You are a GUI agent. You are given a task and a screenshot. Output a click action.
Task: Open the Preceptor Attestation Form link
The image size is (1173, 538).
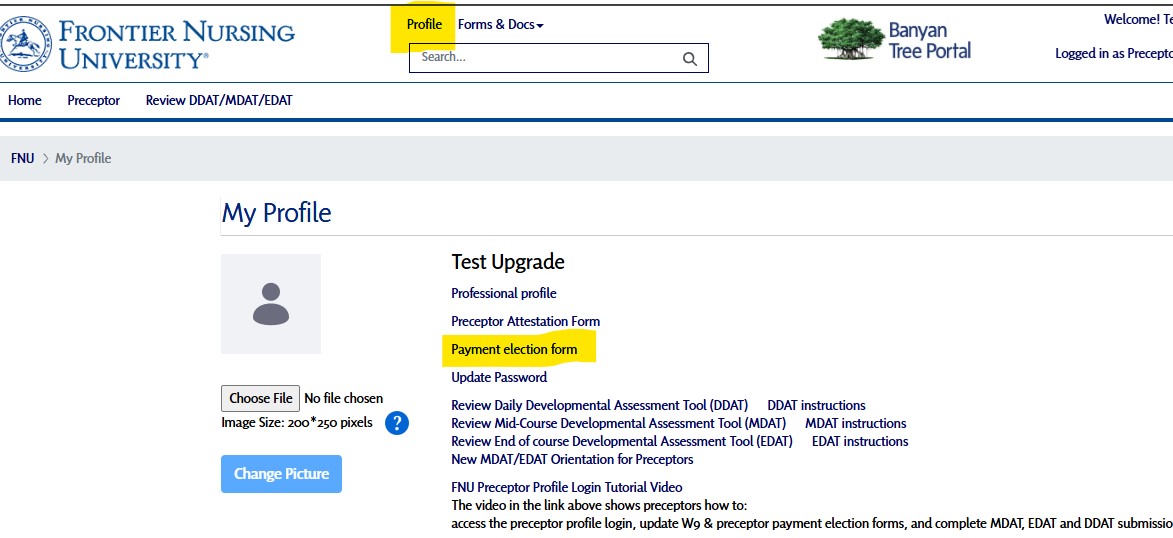(x=525, y=321)
